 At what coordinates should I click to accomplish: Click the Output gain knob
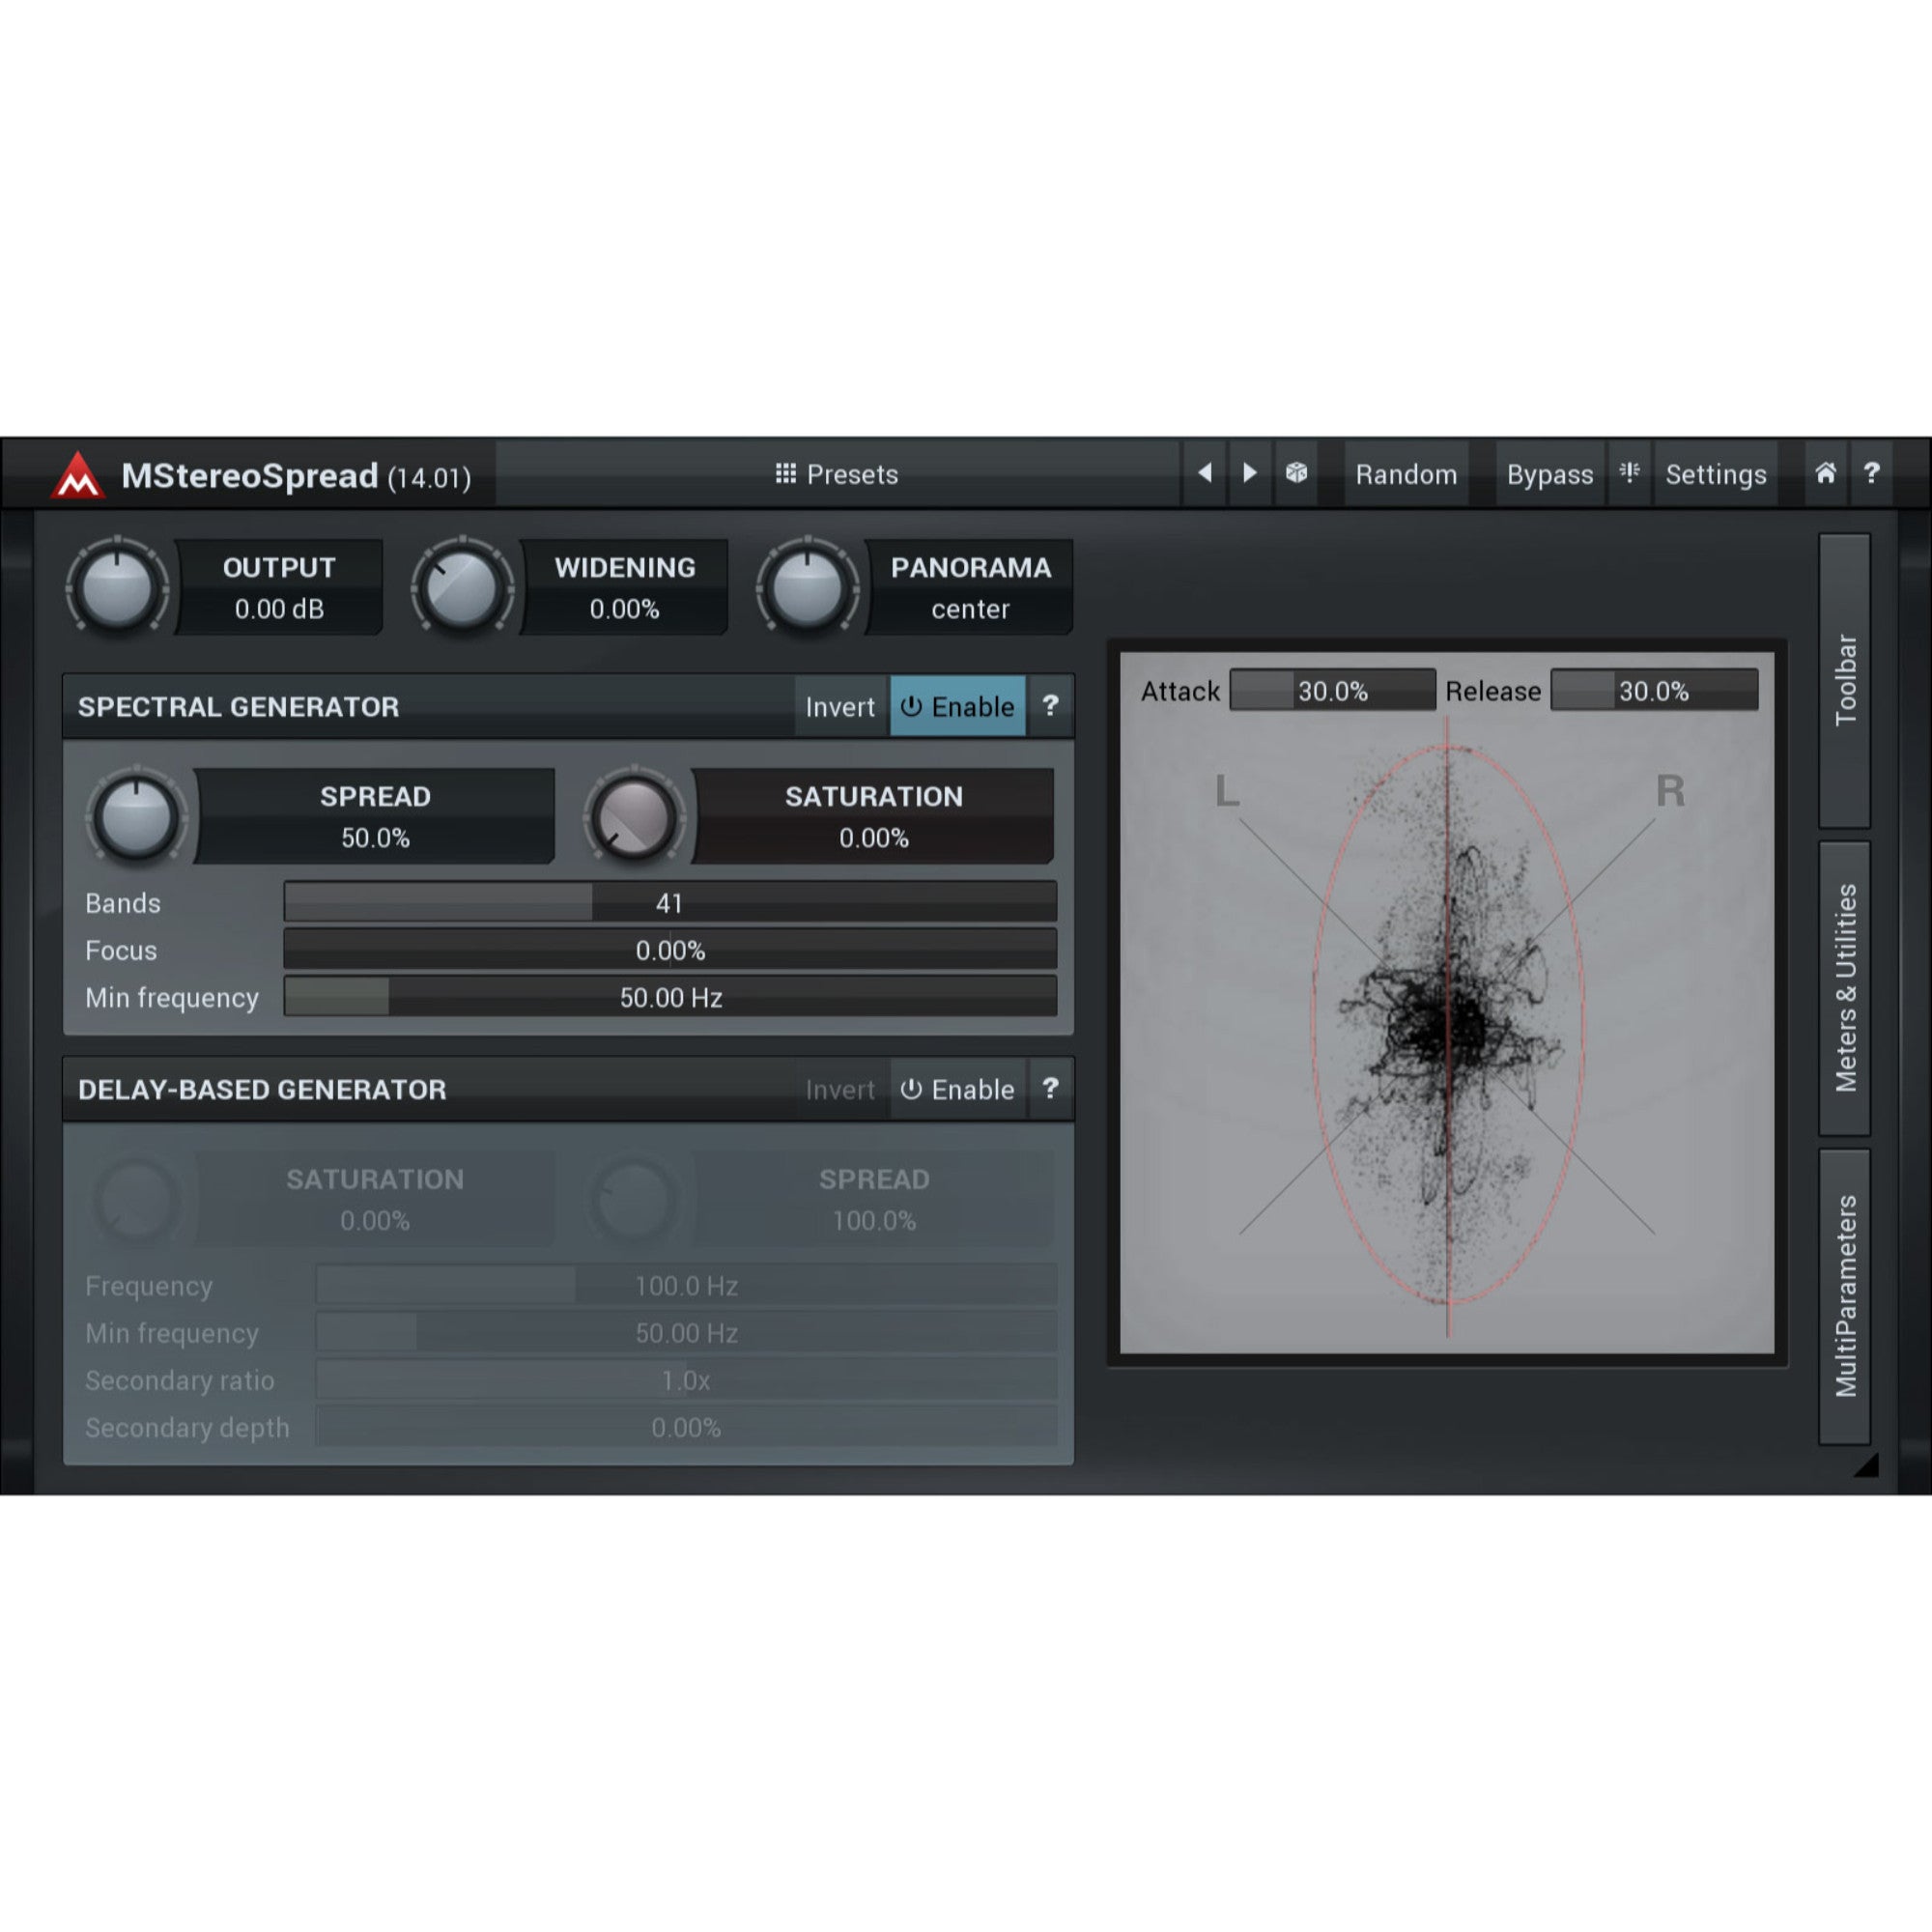click(x=117, y=588)
